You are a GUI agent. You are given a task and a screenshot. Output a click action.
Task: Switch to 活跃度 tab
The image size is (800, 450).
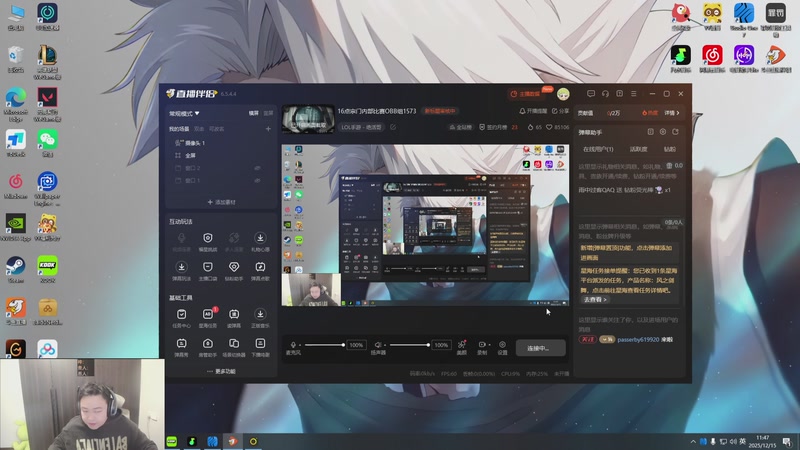[x=638, y=149]
